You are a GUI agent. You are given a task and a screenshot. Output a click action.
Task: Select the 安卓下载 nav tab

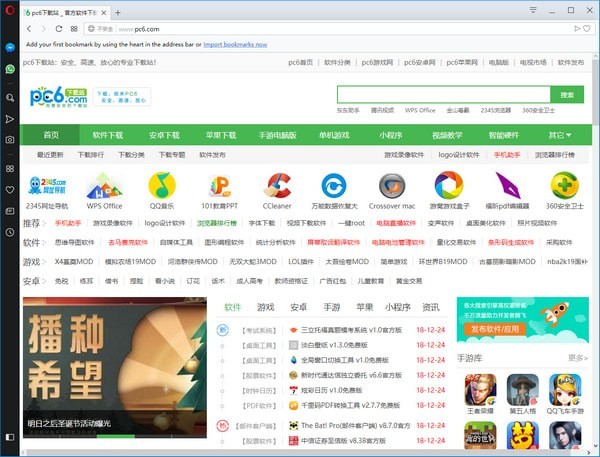tap(164, 135)
